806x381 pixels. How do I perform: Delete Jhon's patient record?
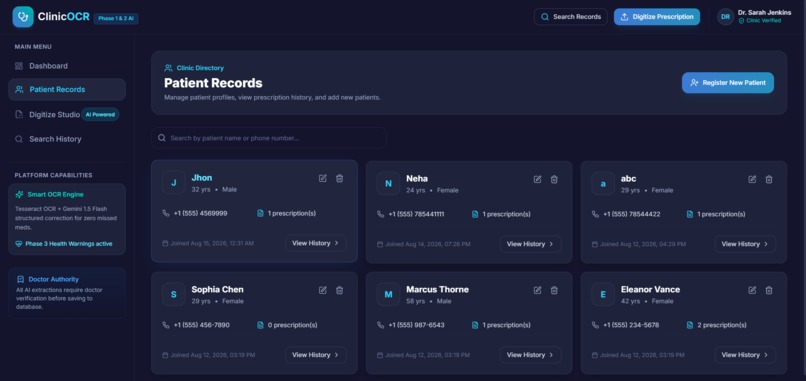pyautogui.click(x=339, y=178)
